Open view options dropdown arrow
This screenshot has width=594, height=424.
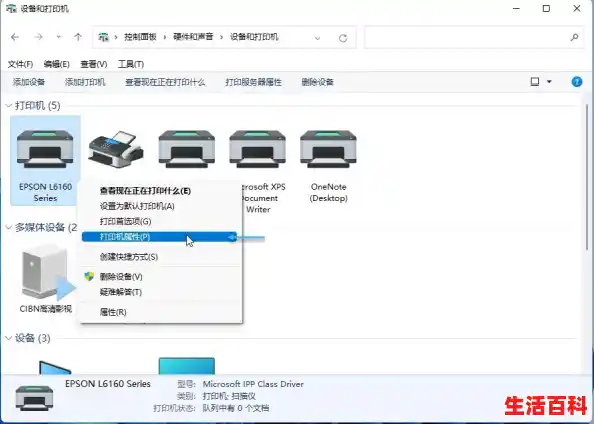(549, 81)
